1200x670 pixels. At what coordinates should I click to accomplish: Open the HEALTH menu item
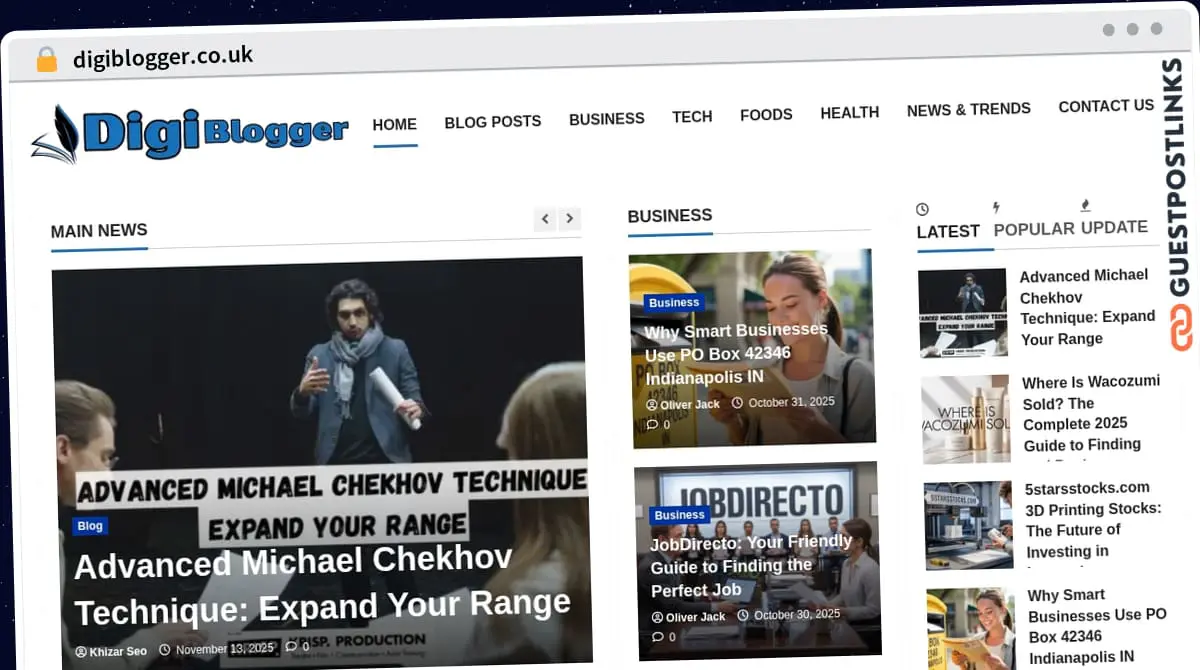[850, 113]
